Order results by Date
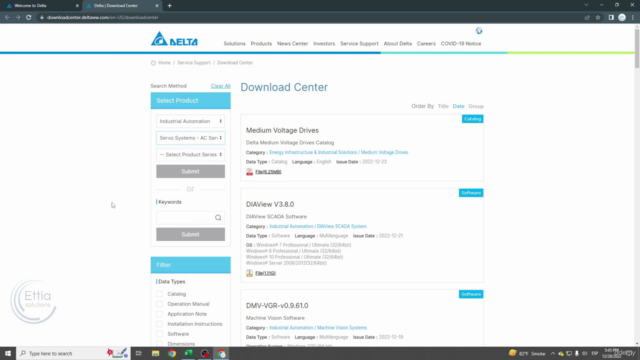This screenshot has height=360, width=640. (x=458, y=106)
